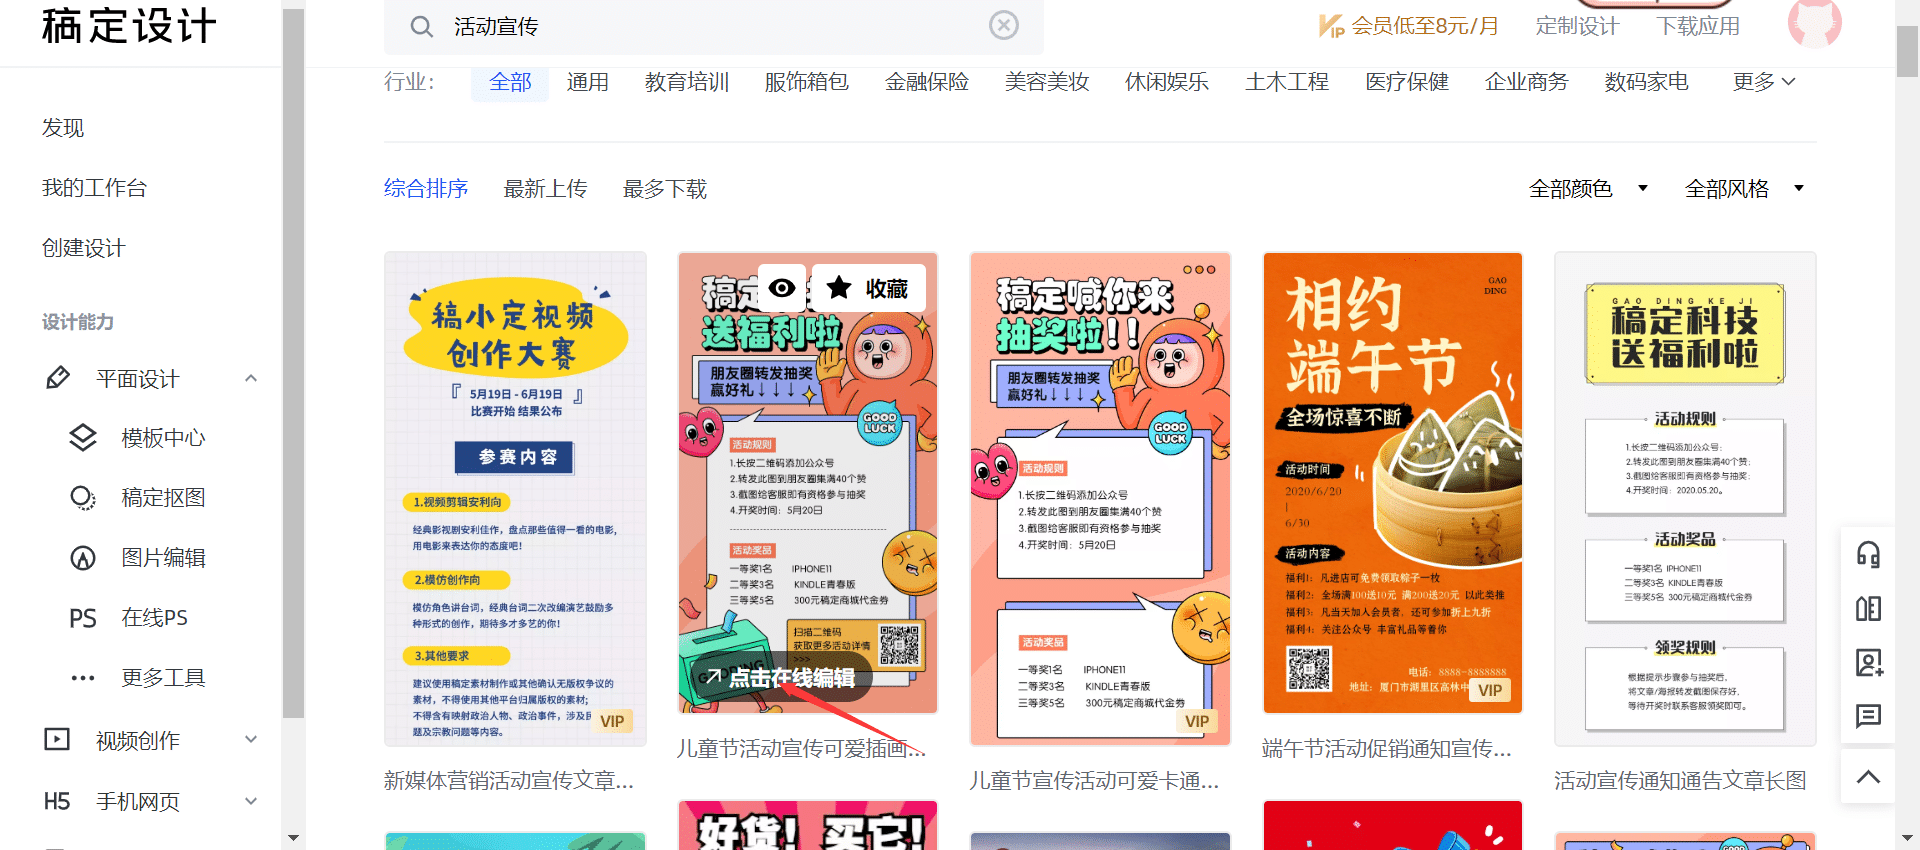This screenshot has height=850, width=1920.
Task: Clear the search box text
Action: click(x=1004, y=25)
